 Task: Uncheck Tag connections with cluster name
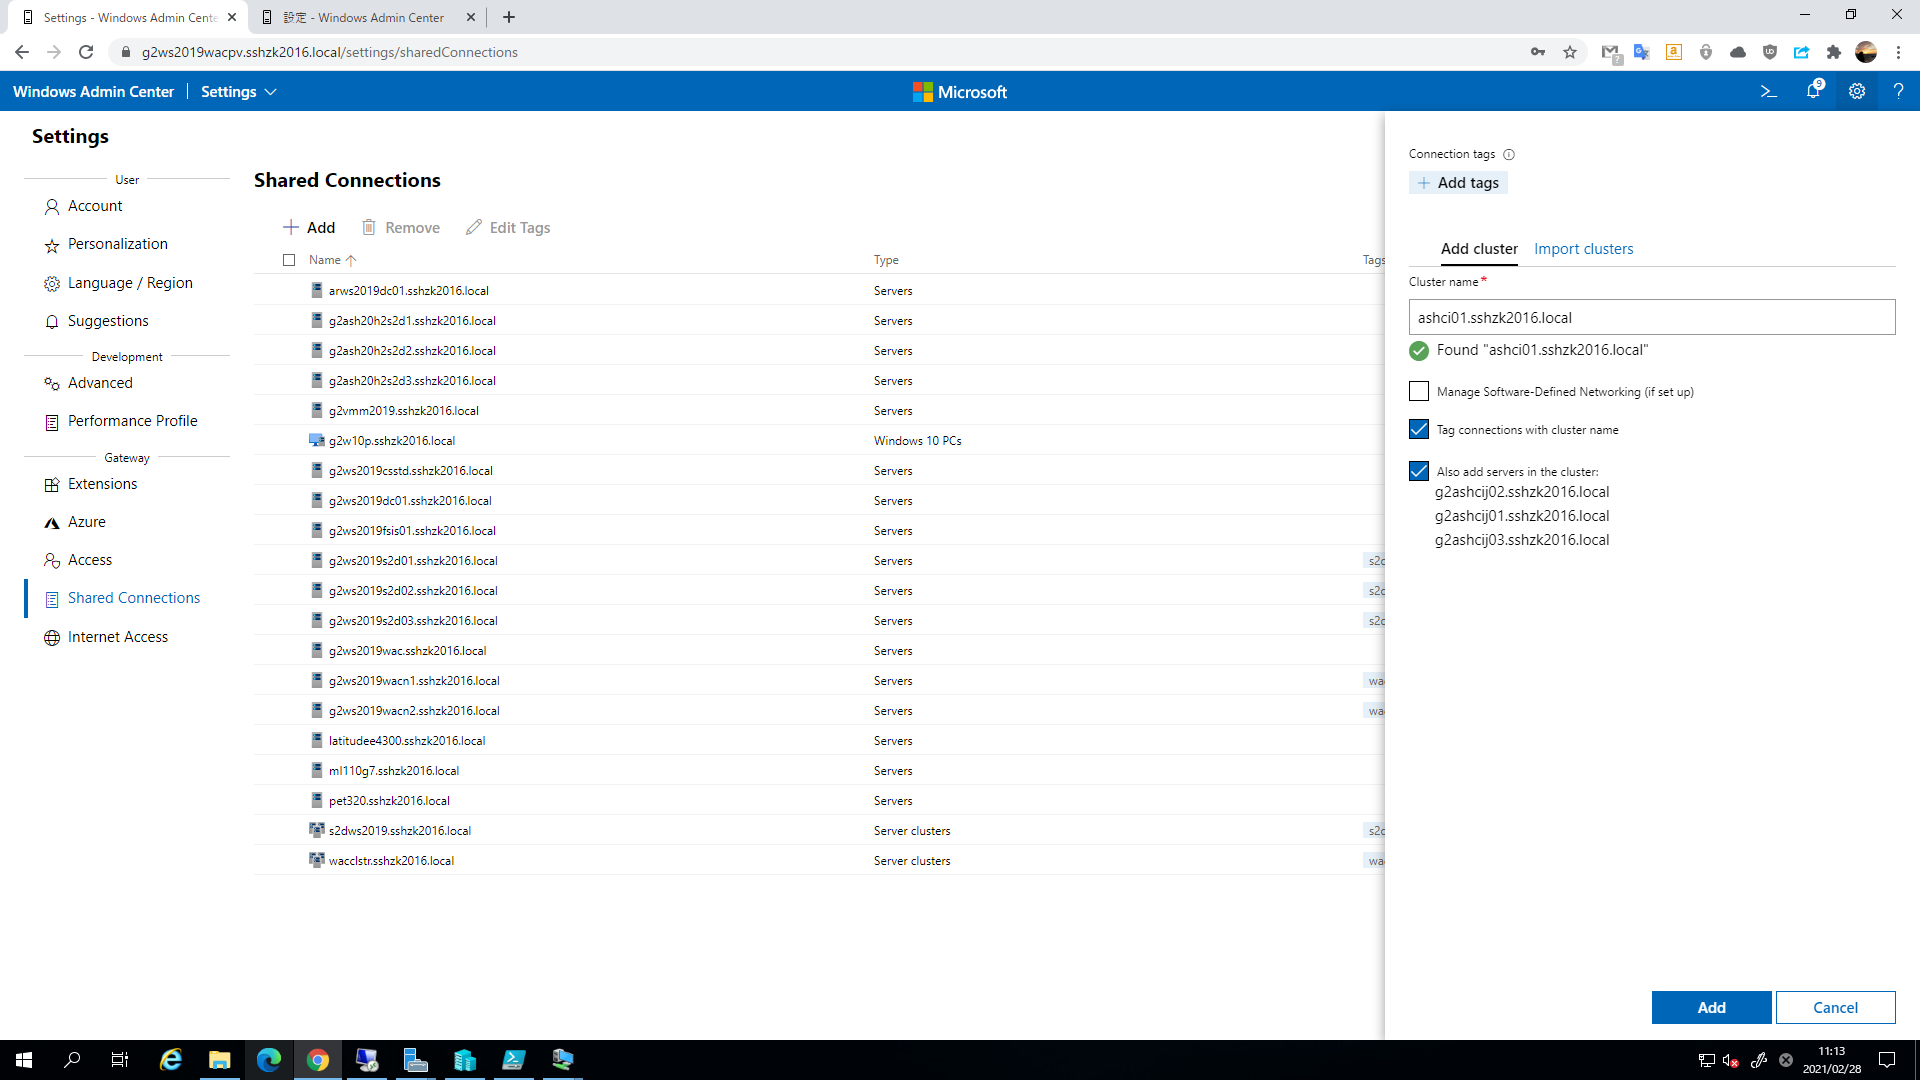click(1418, 429)
